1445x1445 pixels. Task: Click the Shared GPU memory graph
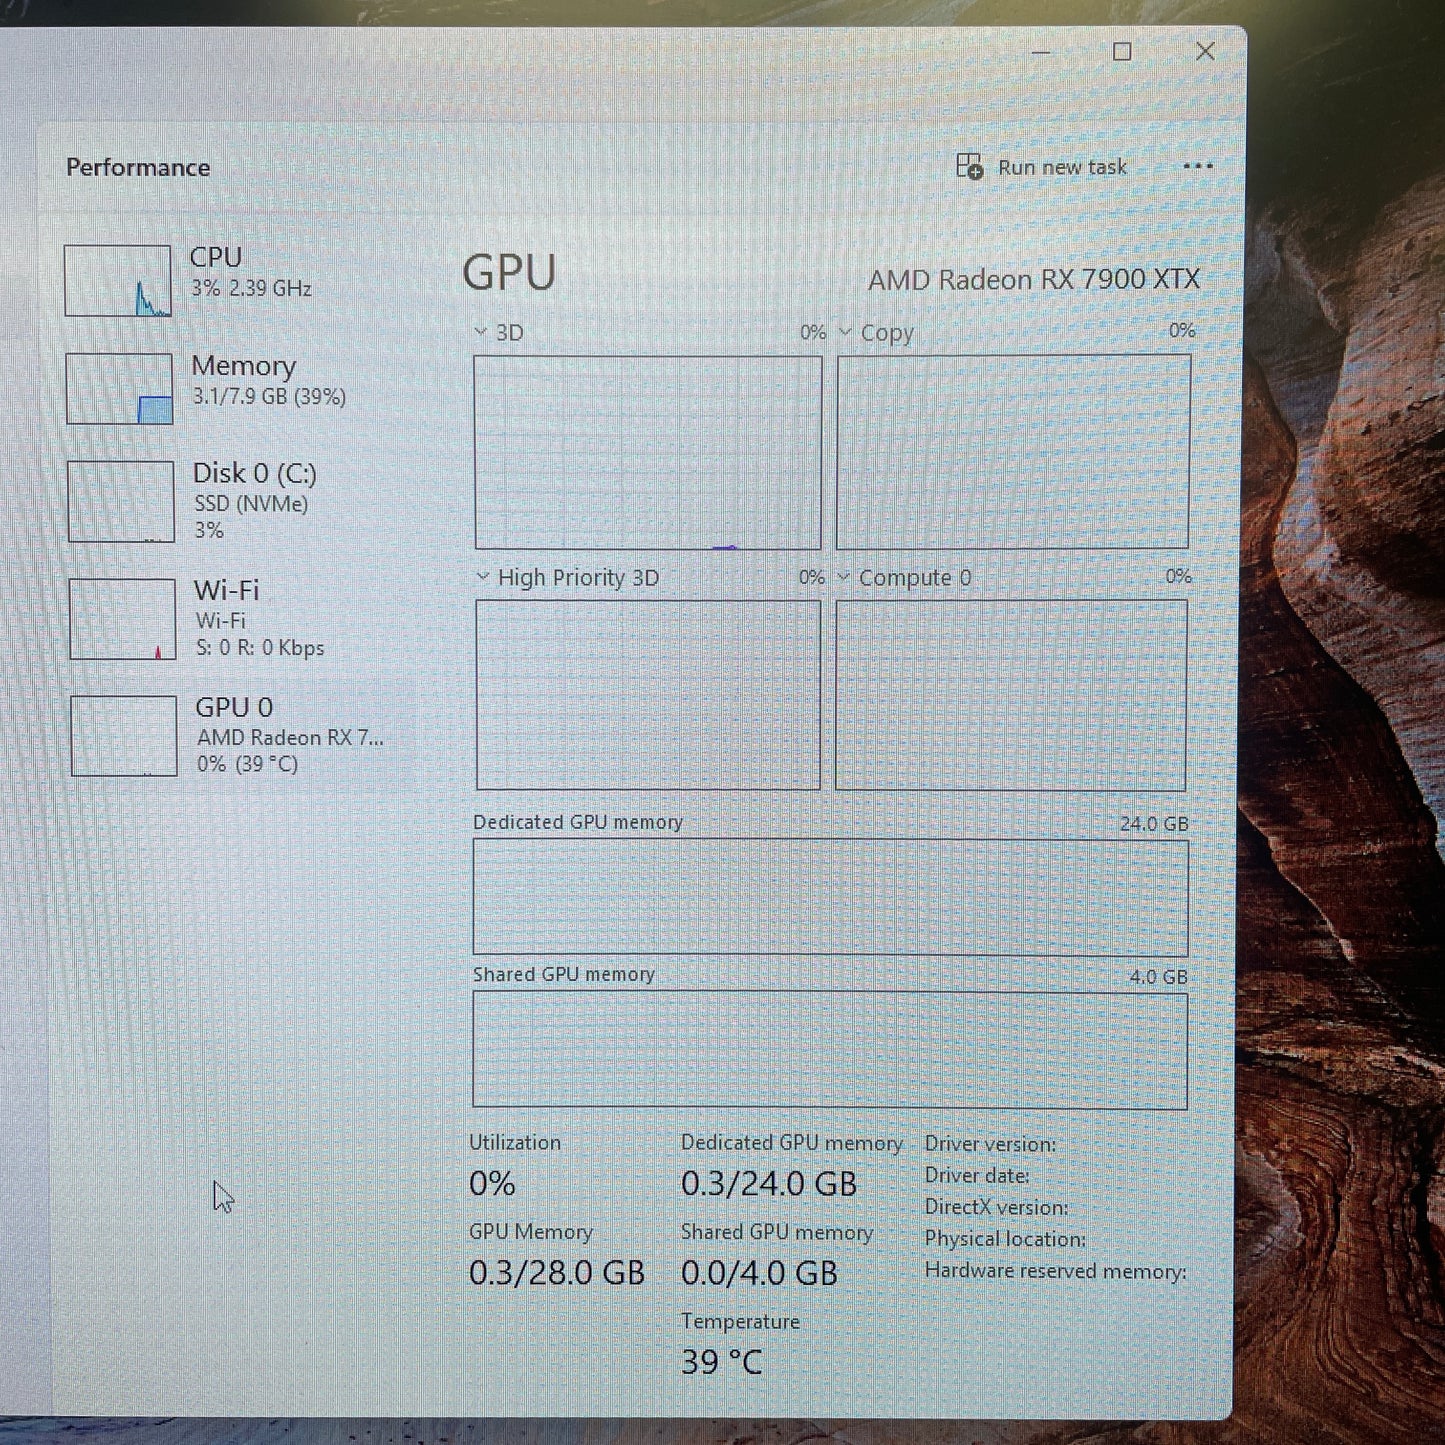(x=830, y=1050)
